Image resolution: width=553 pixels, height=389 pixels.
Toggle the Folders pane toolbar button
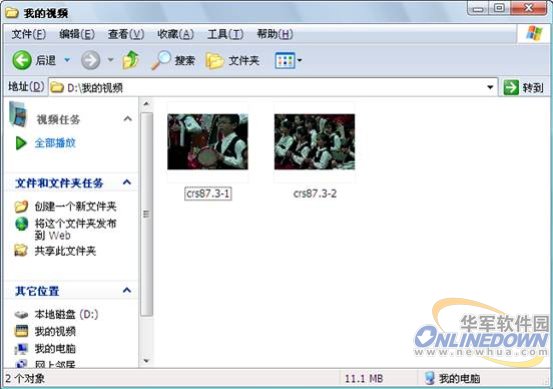click(x=232, y=60)
